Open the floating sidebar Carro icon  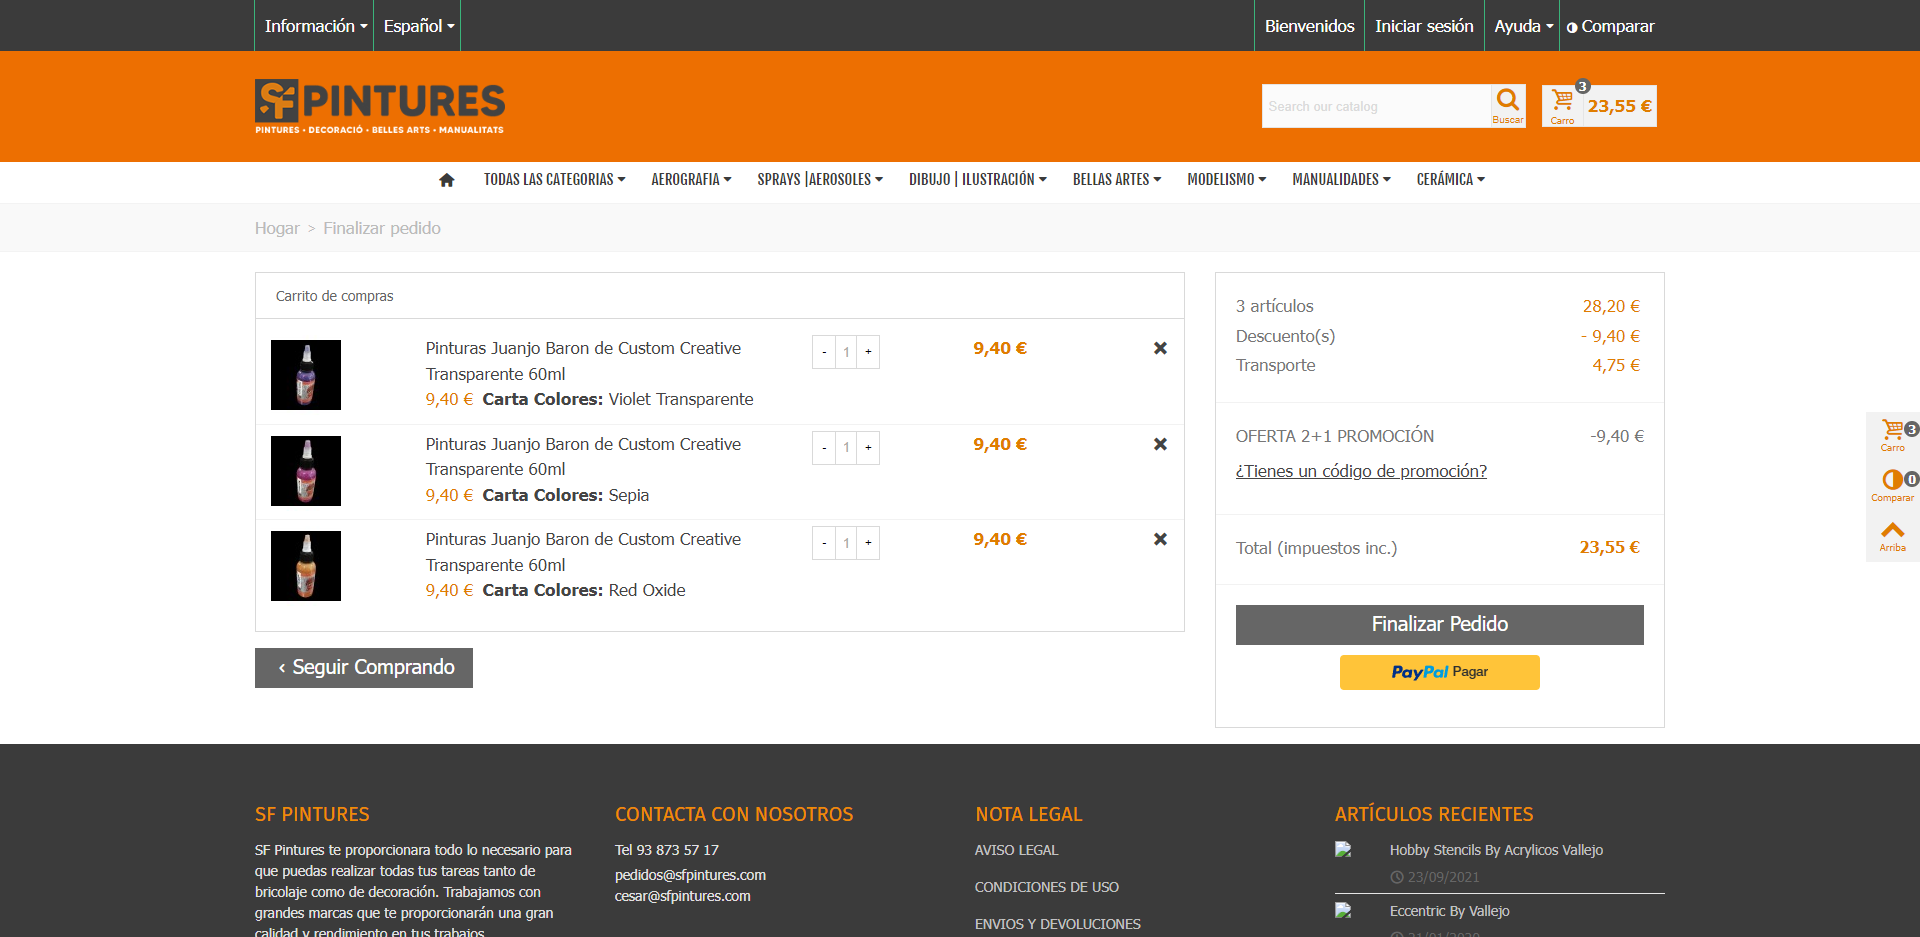(x=1893, y=436)
